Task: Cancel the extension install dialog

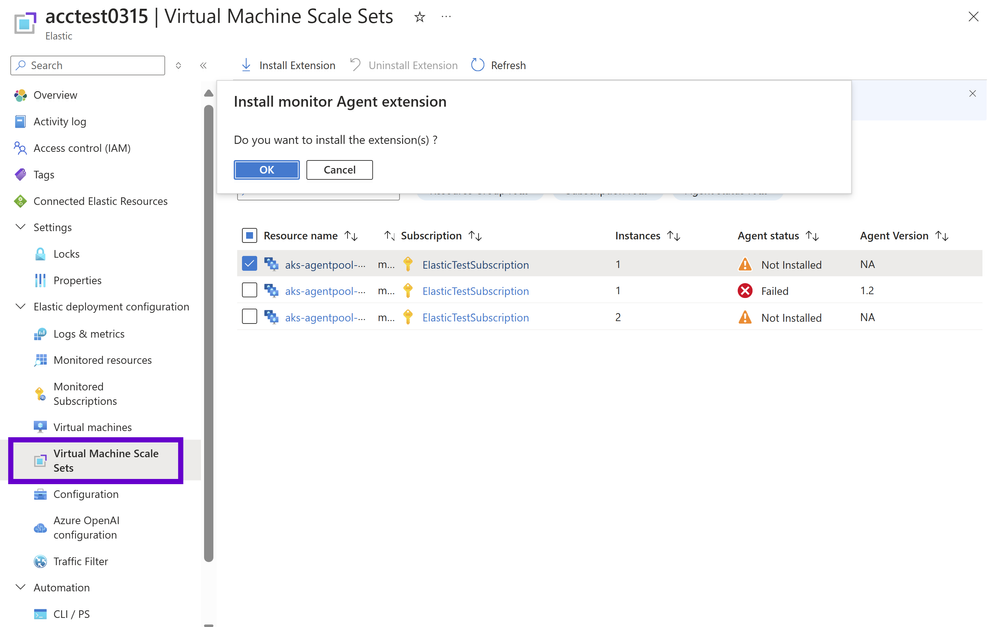Action: click(339, 170)
